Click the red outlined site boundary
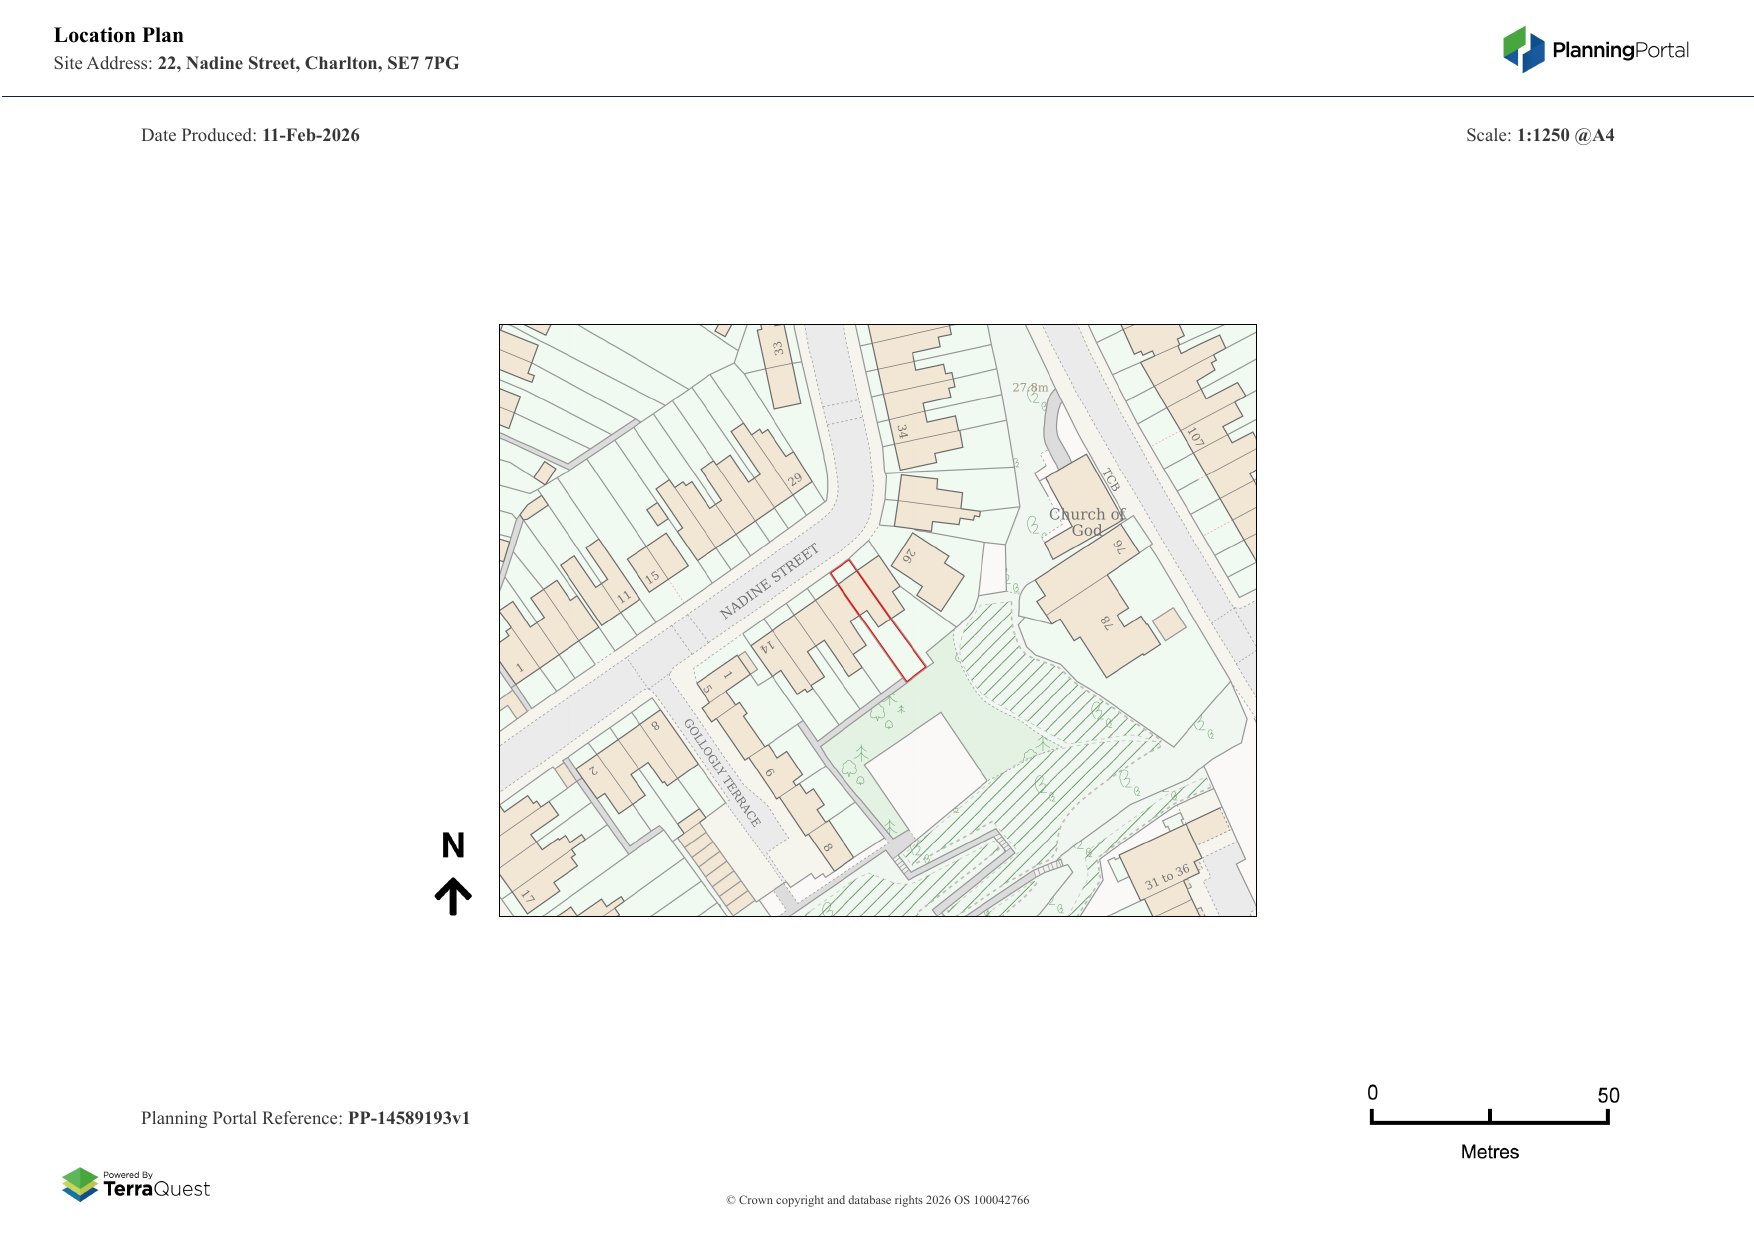 click(877, 620)
